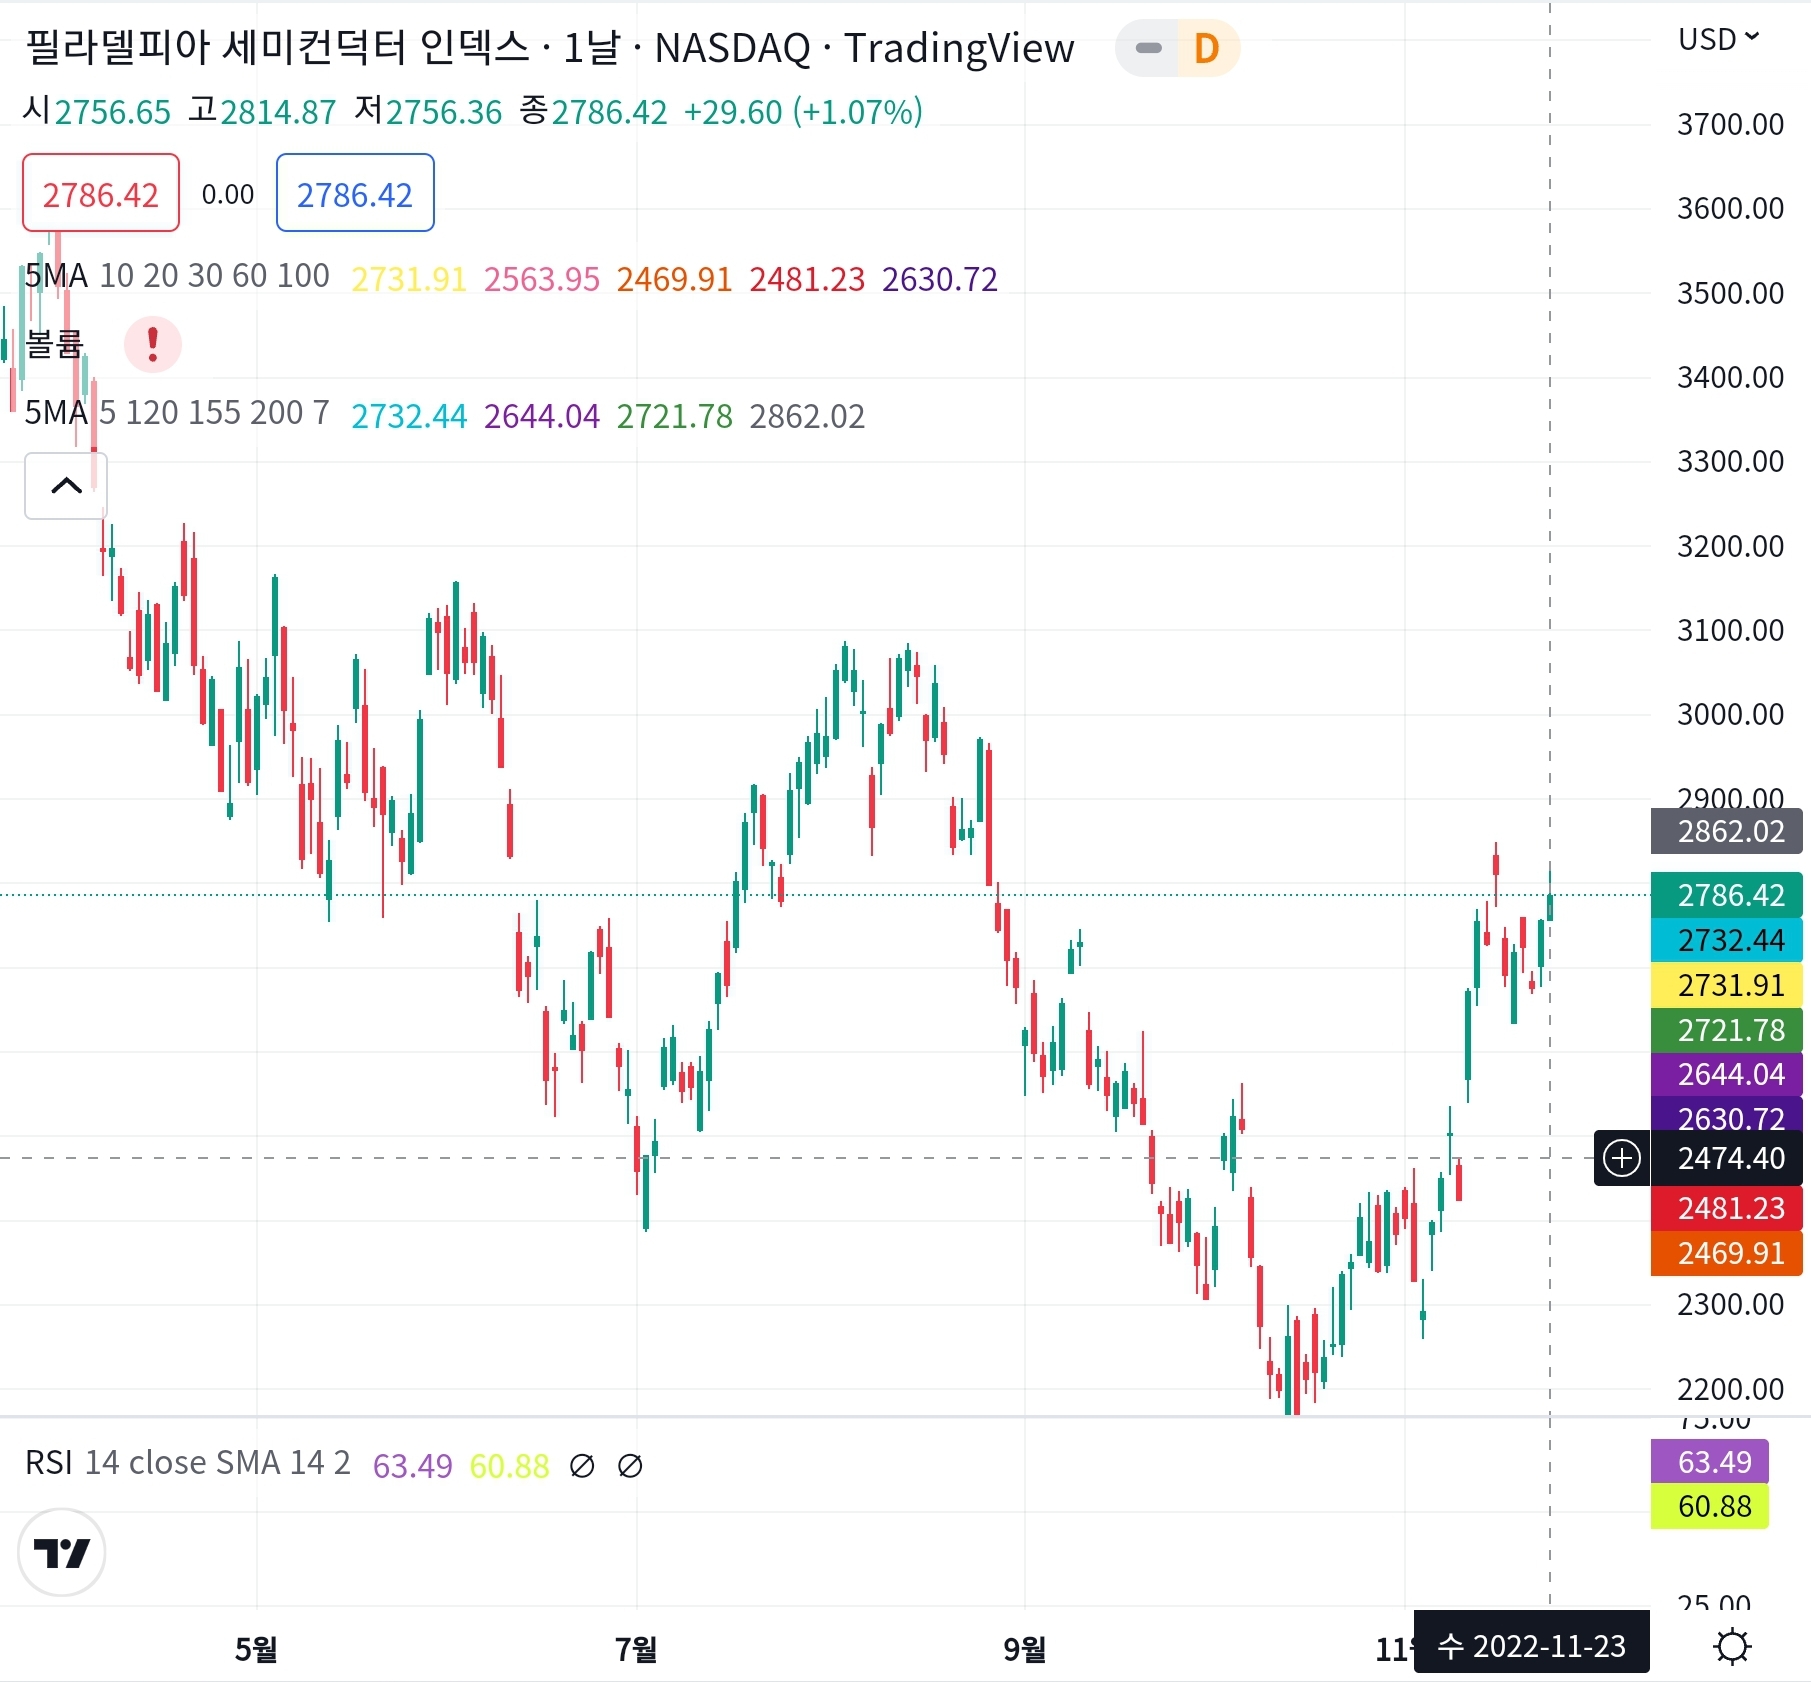This screenshot has width=1811, height=1682.
Task: Click the green 2786.42 last price label
Action: (1726, 895)
